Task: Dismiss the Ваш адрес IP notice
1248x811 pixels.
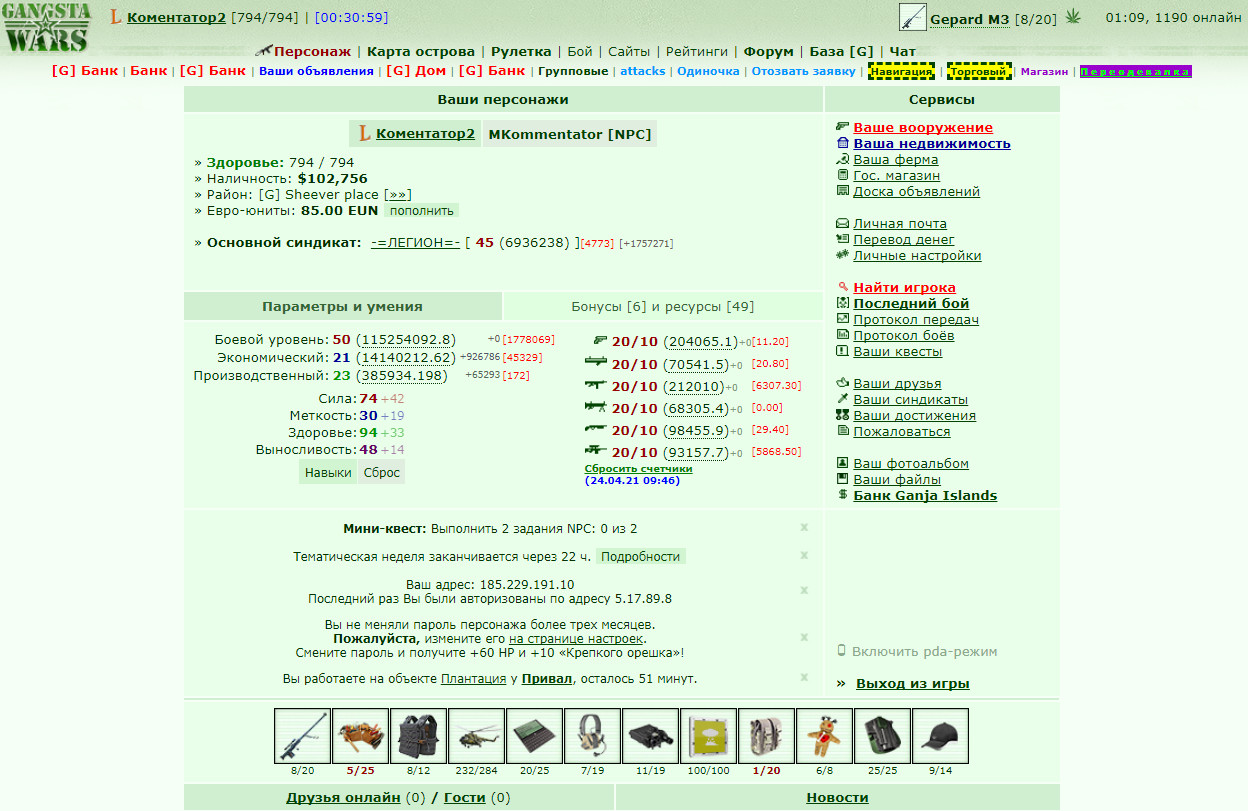Action: click(x=804, y=591)
